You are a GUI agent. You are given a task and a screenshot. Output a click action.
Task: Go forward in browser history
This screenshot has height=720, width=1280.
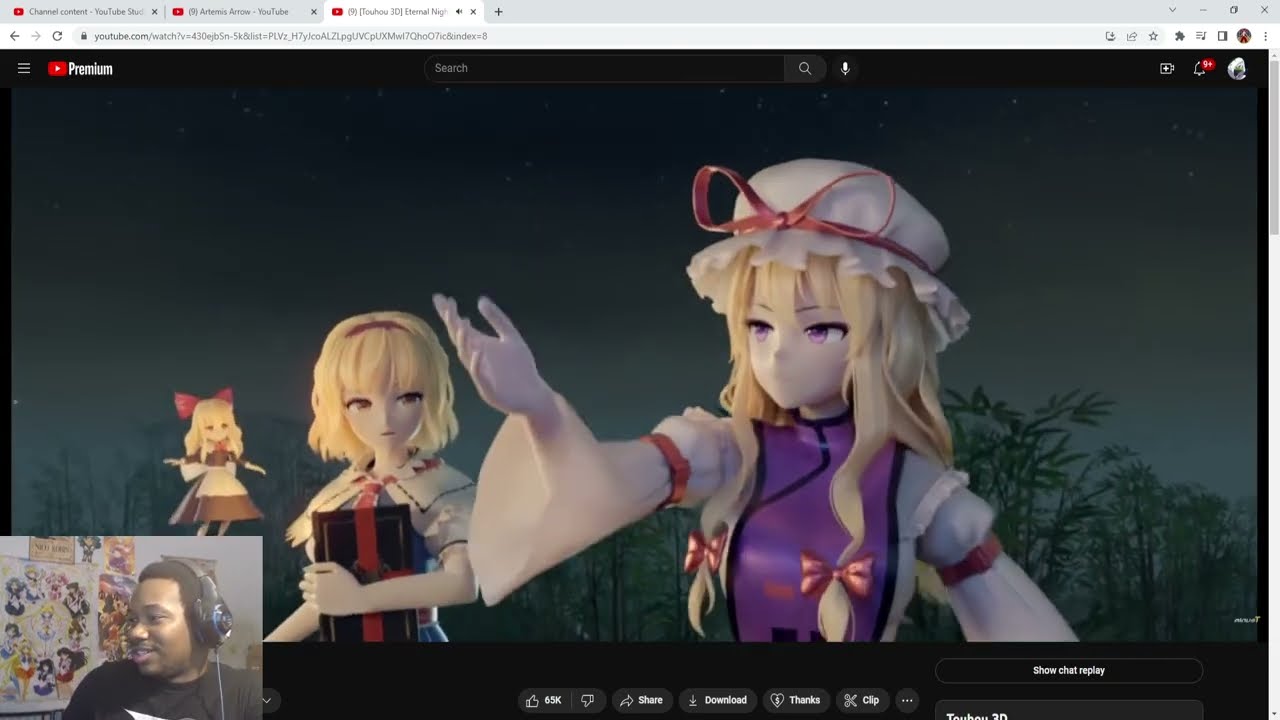tap(36, 36)
